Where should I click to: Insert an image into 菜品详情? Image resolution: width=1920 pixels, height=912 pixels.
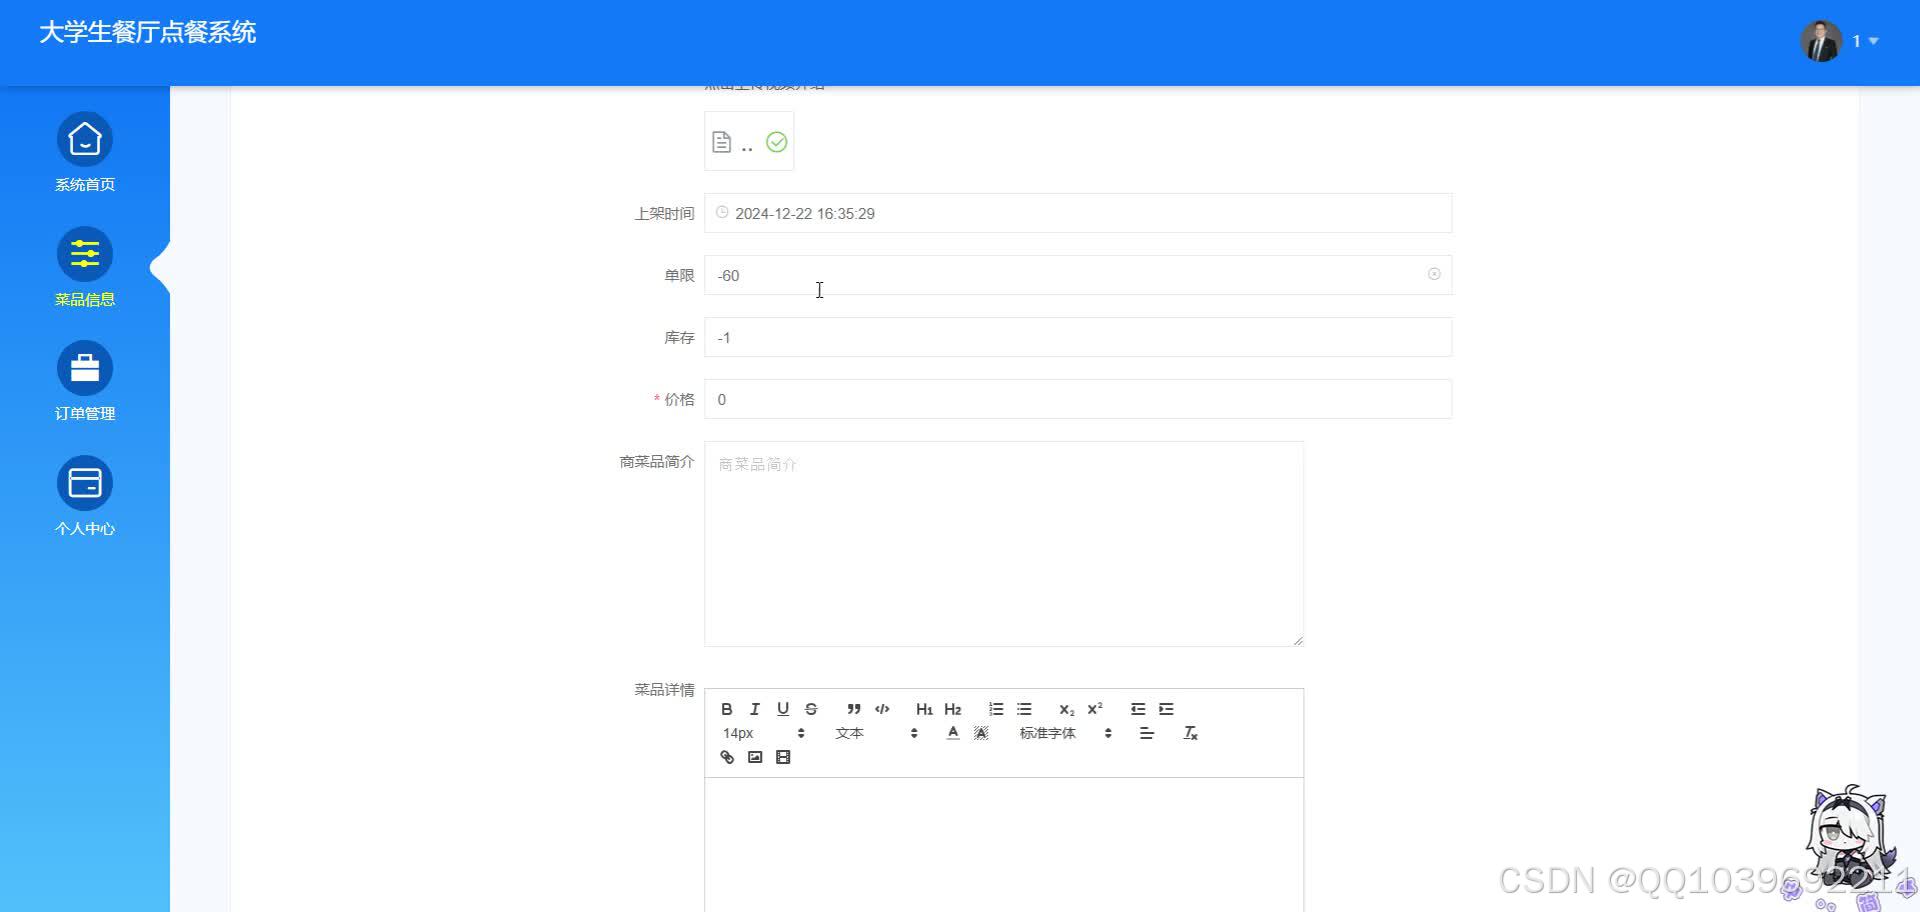pos(756,757)
